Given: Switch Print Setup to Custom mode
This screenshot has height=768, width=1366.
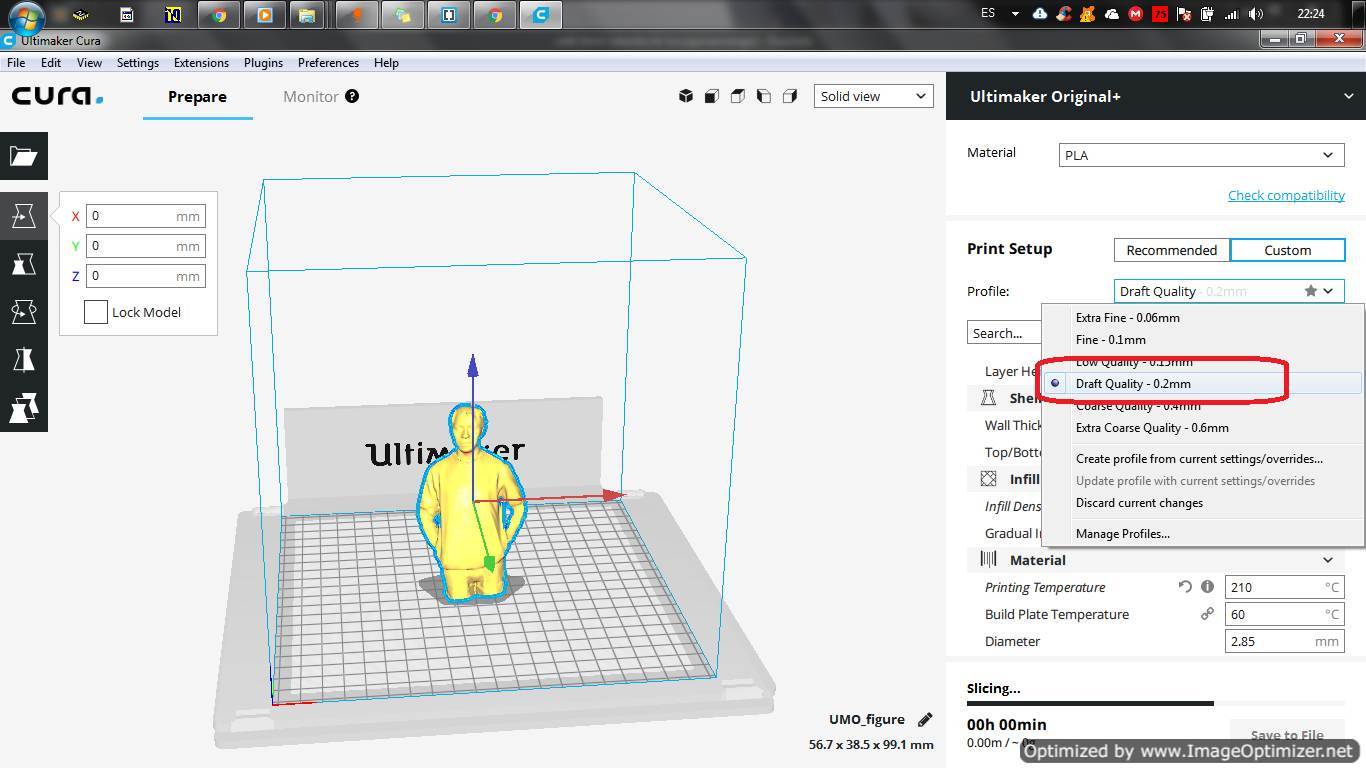Looking at the screenshot, I should 1287,250.
